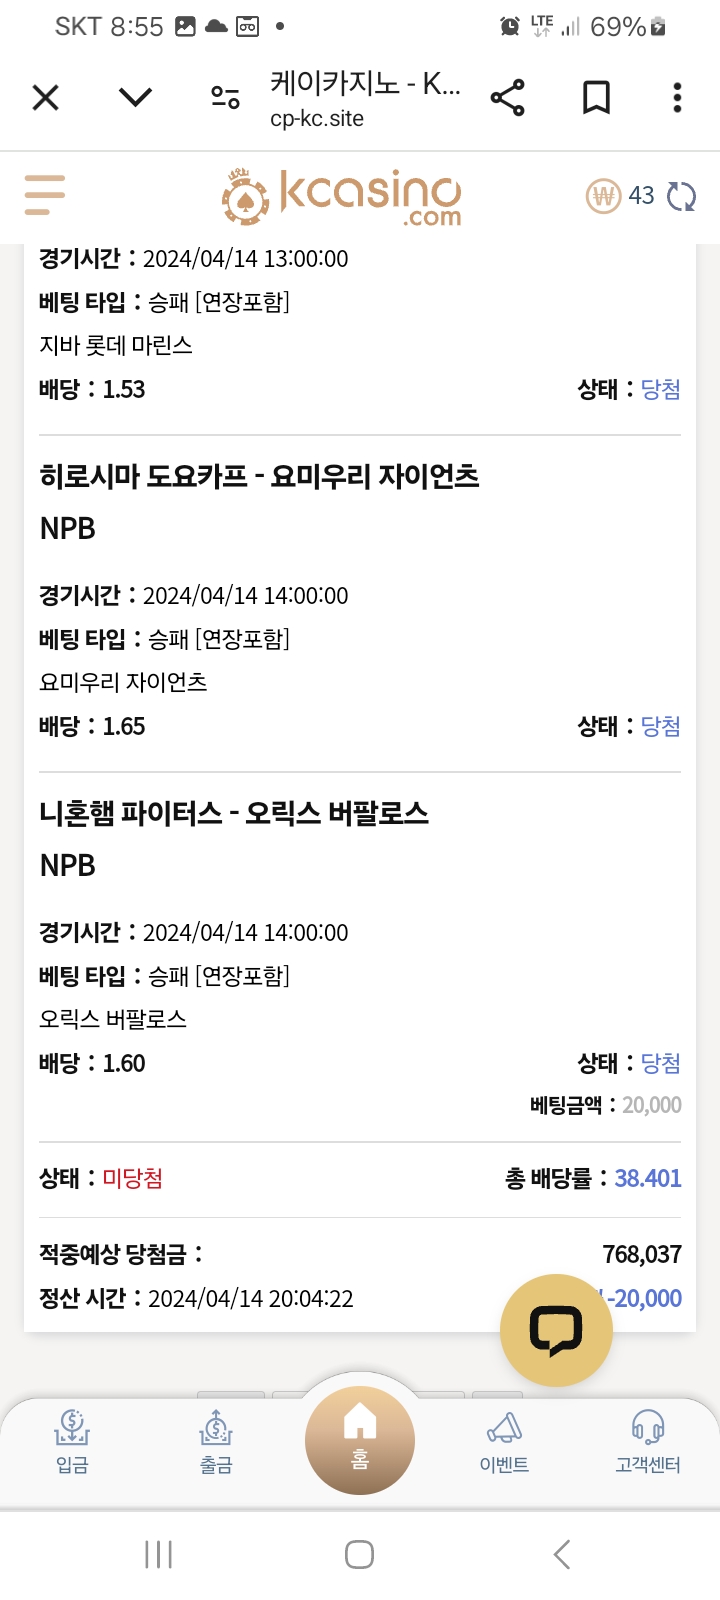Expand the browser tab chevron down arrow
This screenshot has width=720, height=1600.
[135, 97]
